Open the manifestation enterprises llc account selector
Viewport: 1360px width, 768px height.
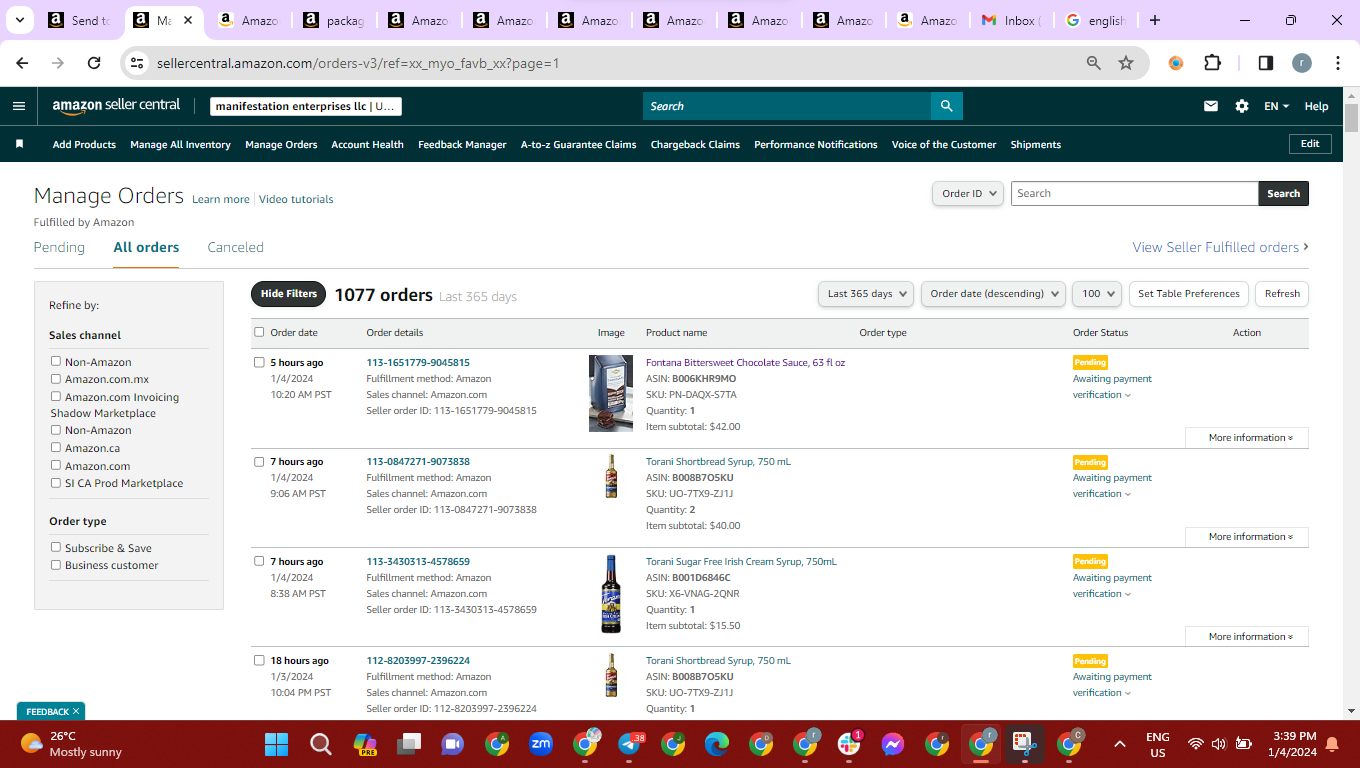(x=306, y=106)
